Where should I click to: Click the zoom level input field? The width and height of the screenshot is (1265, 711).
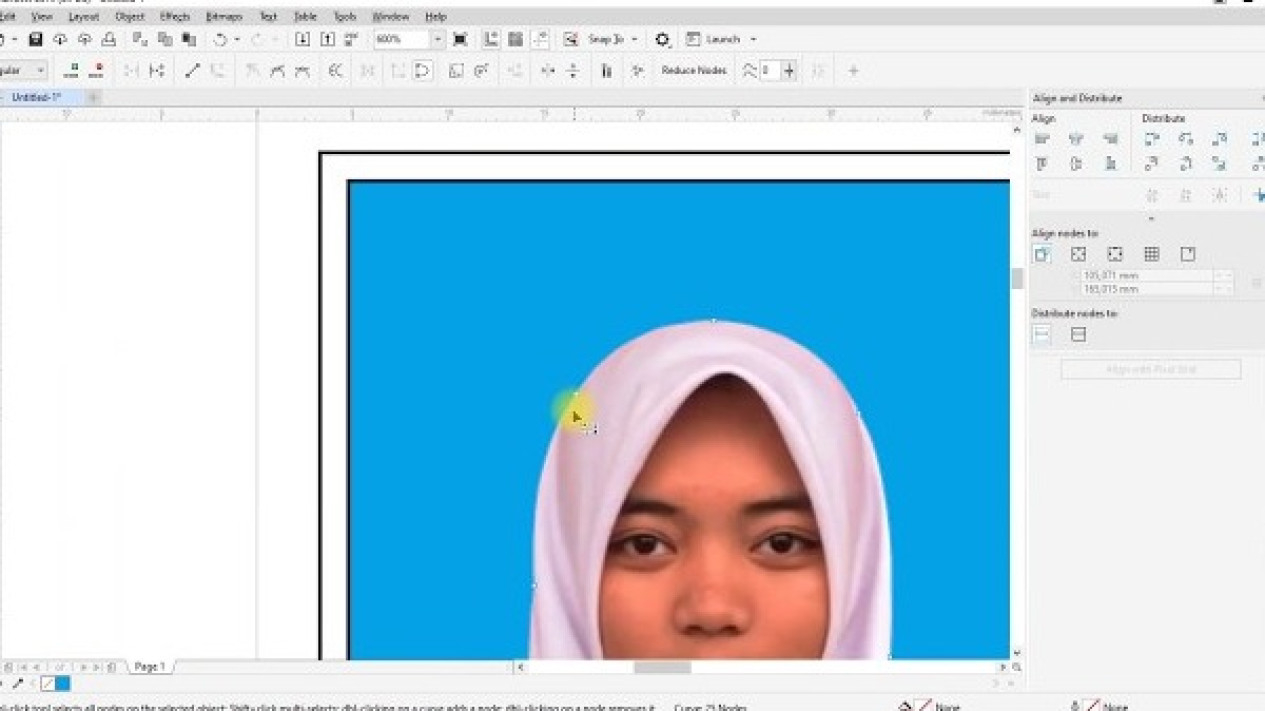[402, 39]
